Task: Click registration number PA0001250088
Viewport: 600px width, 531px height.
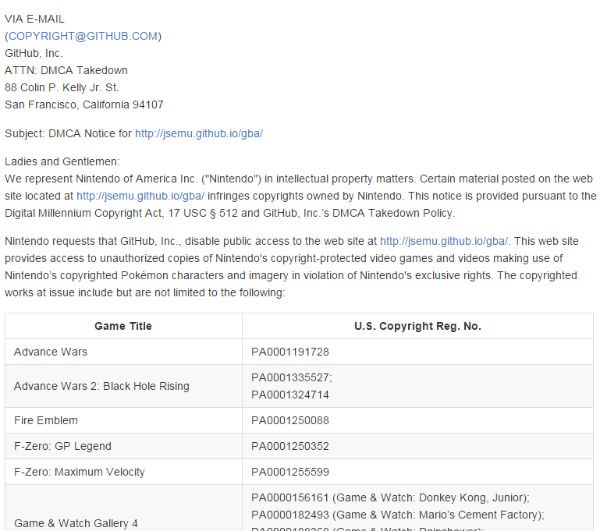Action: tap(290, 420)
